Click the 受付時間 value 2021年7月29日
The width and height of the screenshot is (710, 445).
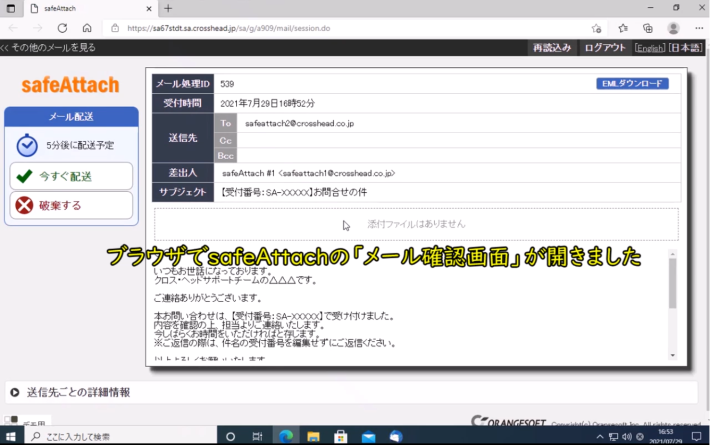pyautogui.click(x=267, y=103)
